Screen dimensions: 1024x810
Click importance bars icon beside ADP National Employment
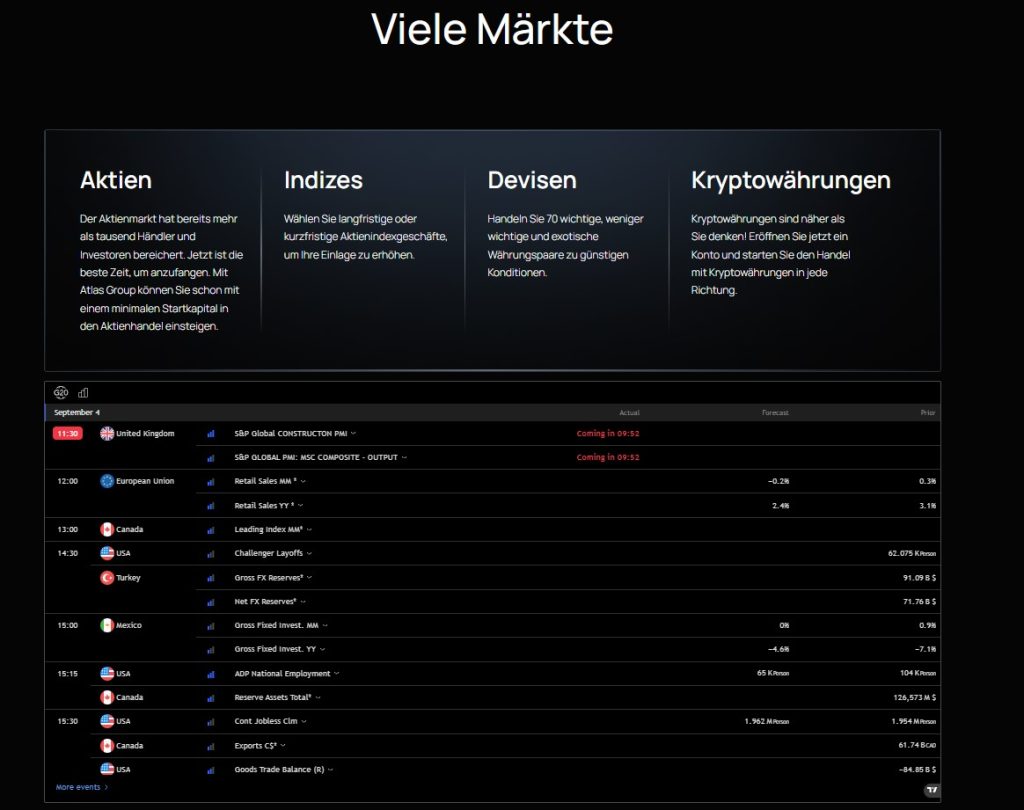click(x=211, y=673)
